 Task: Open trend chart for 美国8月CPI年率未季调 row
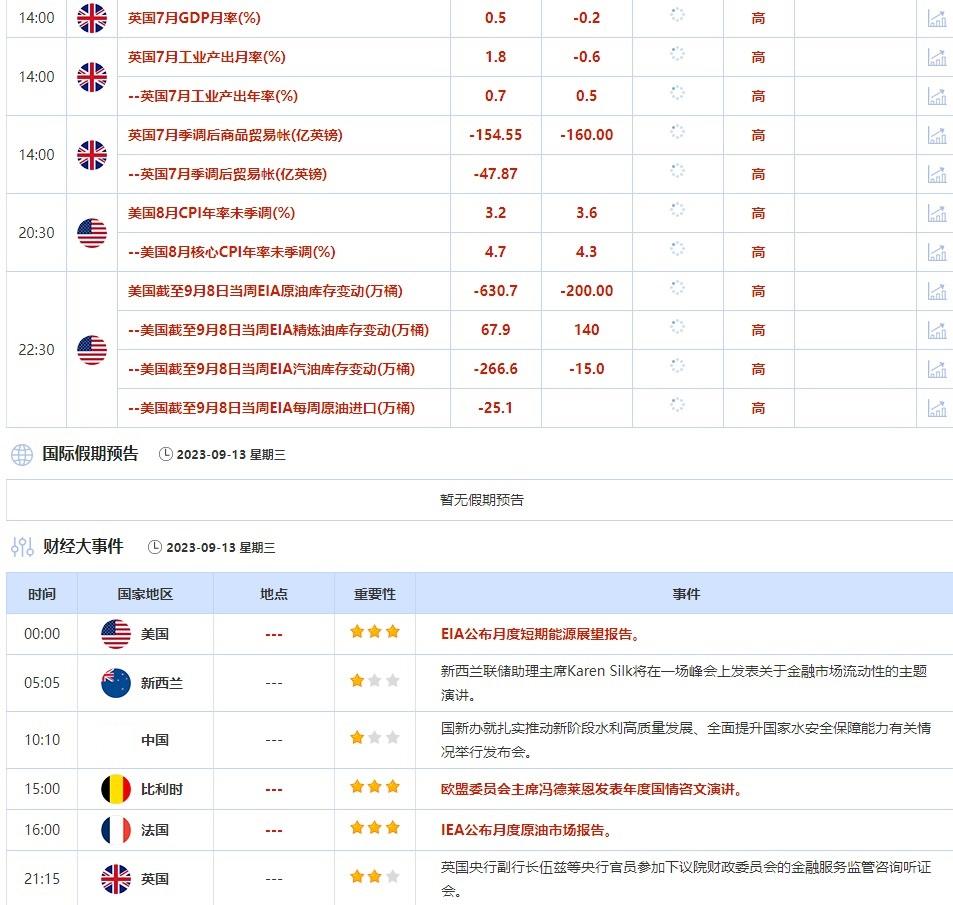(936, 213)
